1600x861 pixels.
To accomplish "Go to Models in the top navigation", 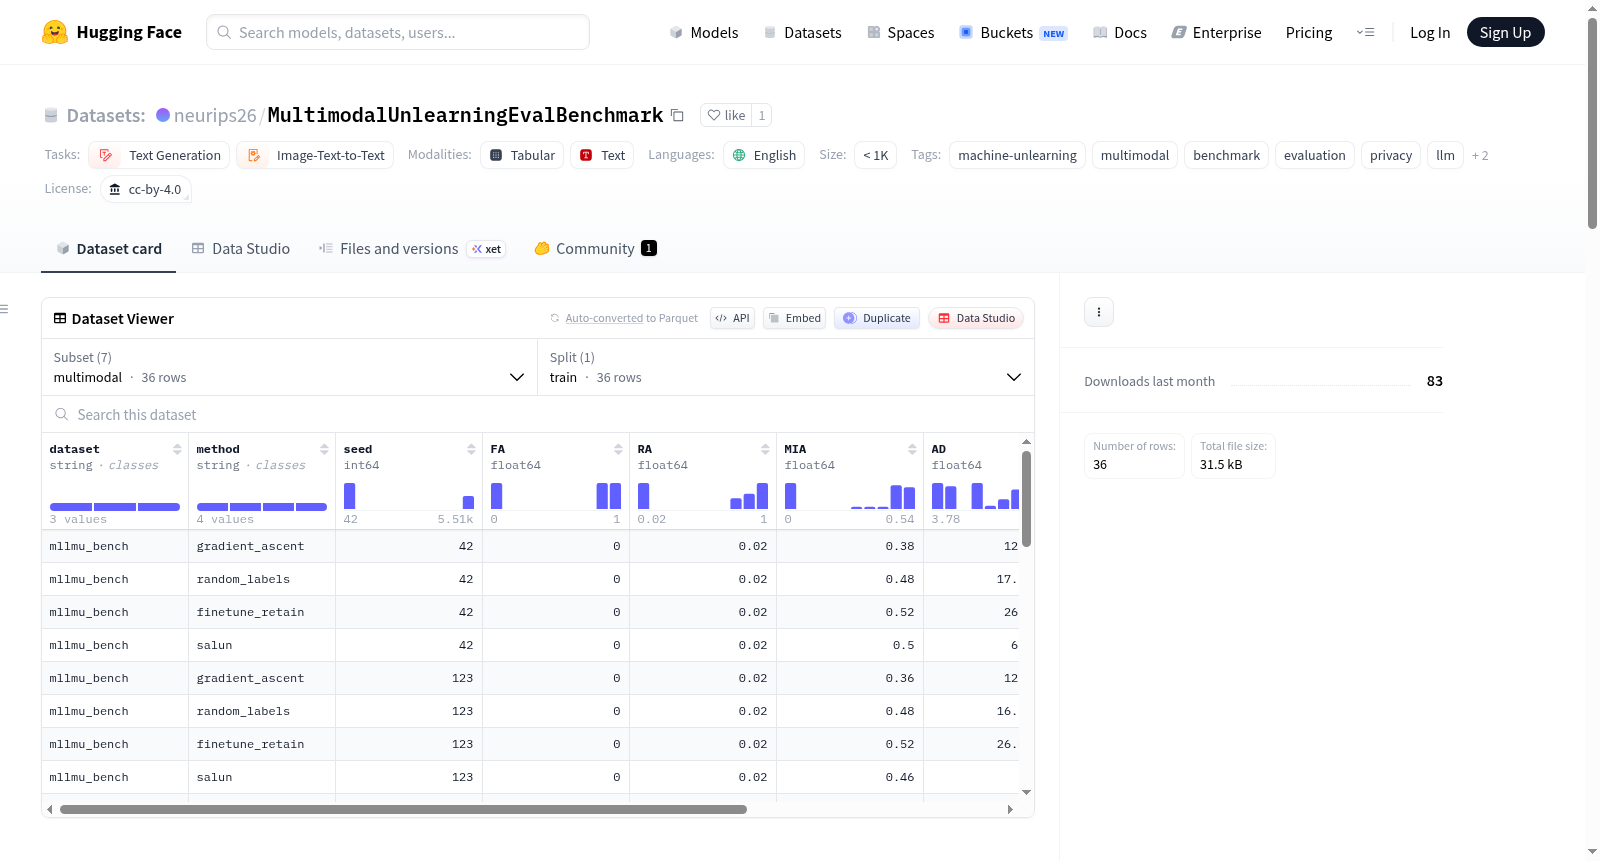I will (x=704, y=32).
